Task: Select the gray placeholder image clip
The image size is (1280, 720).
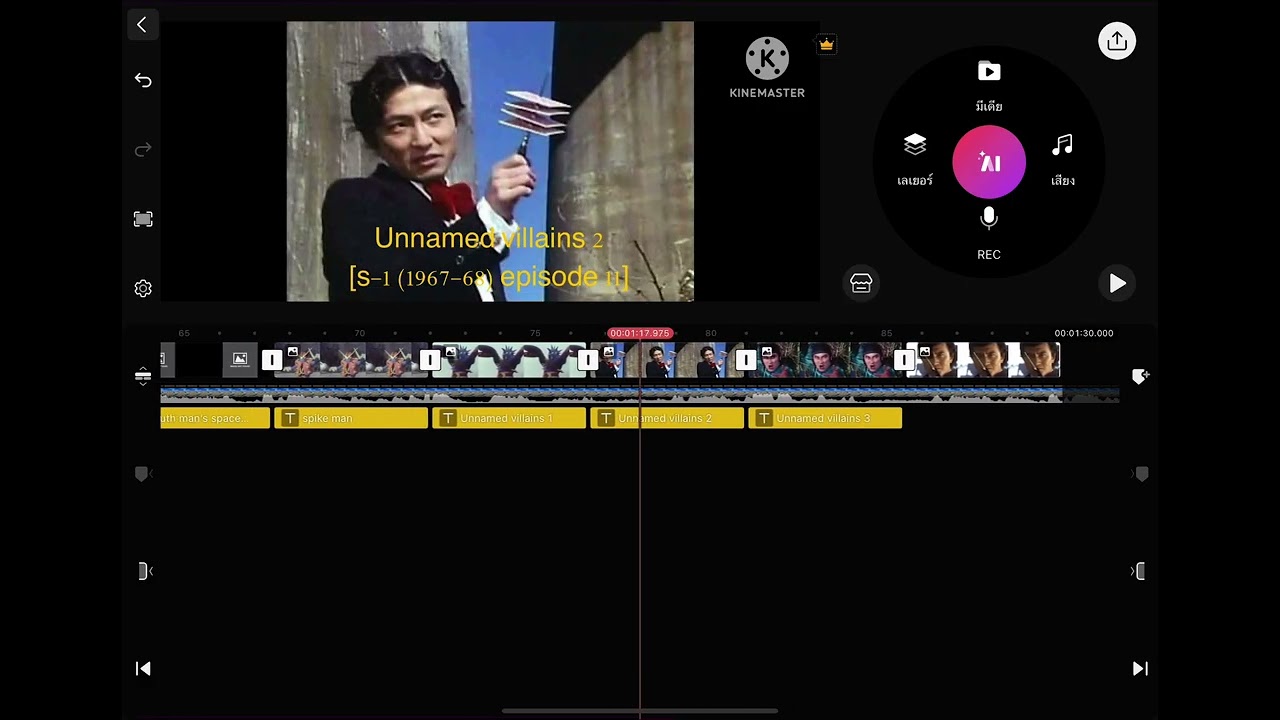Action: (240, 360)
